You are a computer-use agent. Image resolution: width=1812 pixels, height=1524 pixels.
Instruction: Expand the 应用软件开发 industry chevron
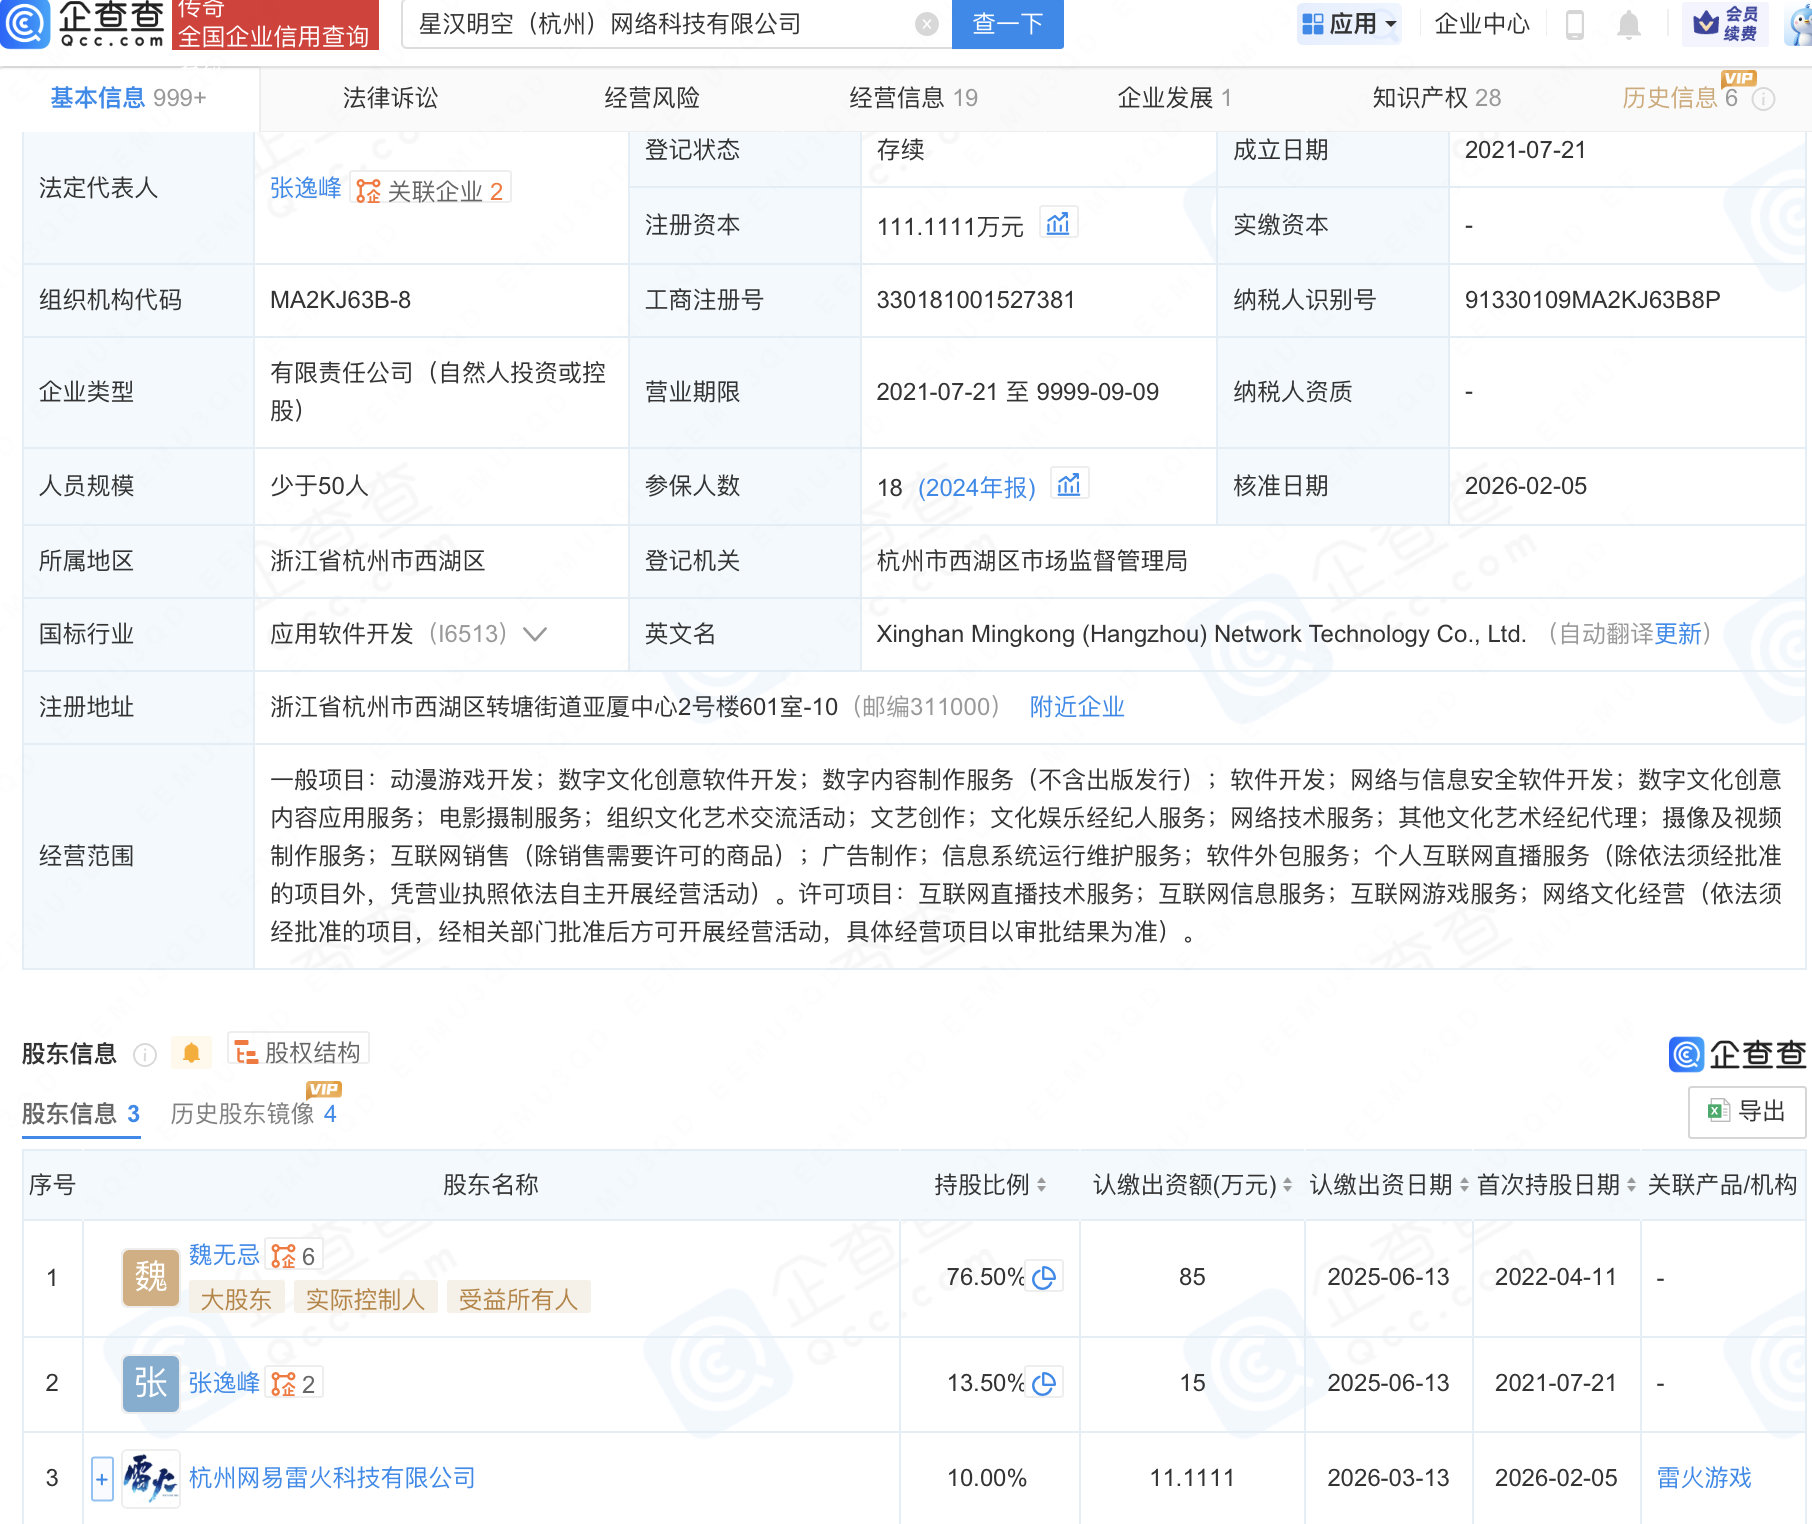click(536, 634)
